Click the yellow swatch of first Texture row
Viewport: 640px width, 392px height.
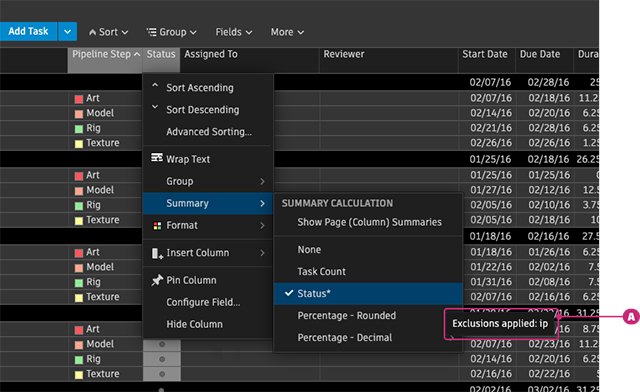click(79, 144)
